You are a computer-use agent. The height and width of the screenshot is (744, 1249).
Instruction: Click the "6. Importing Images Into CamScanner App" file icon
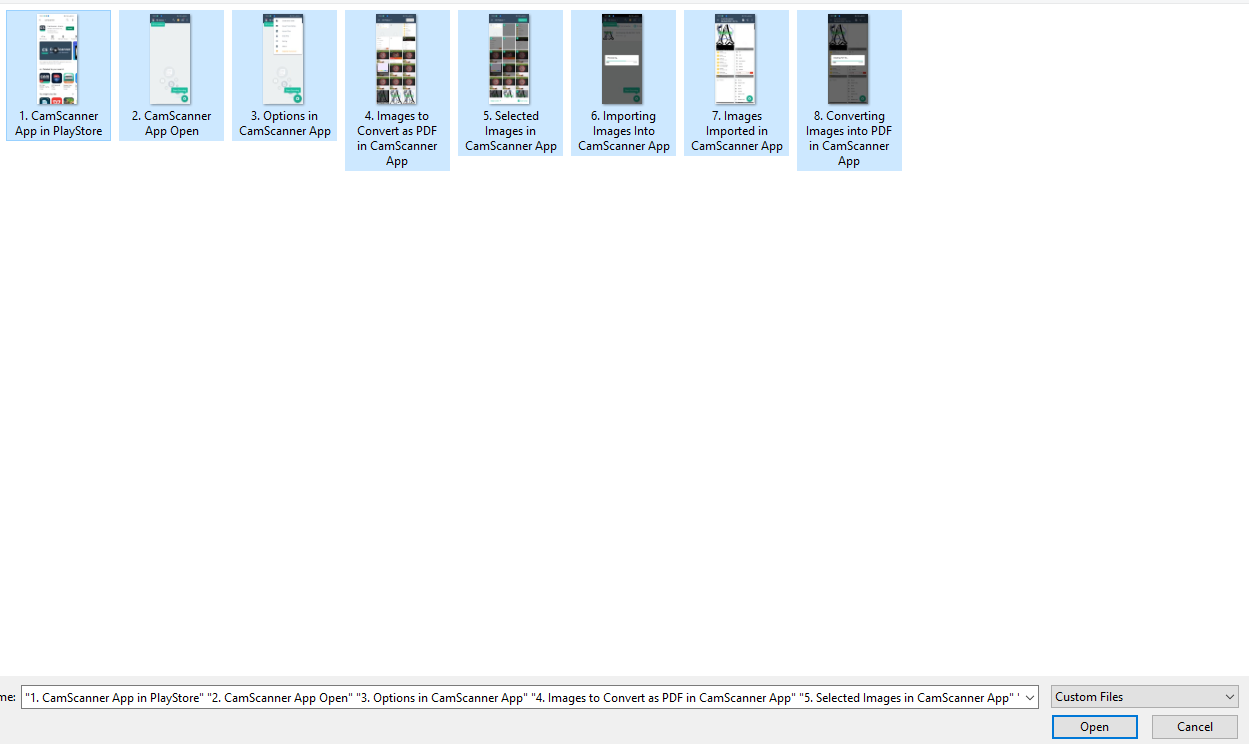pyautogui.click(x=623, y=60)
